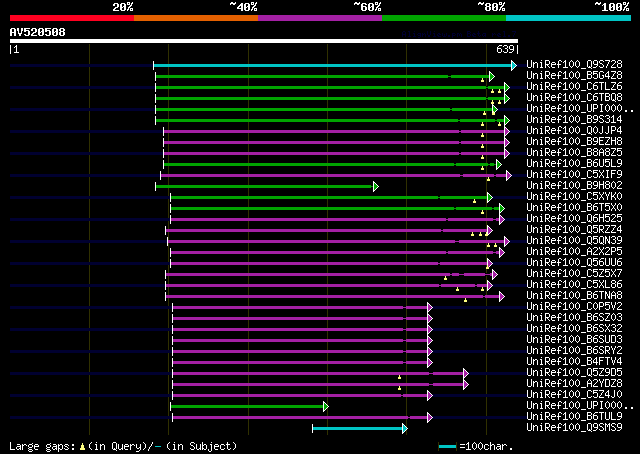Click the green arrowhead ending B5G4Z8 alignment
The image size is (640, 454).
click(492, 76)
